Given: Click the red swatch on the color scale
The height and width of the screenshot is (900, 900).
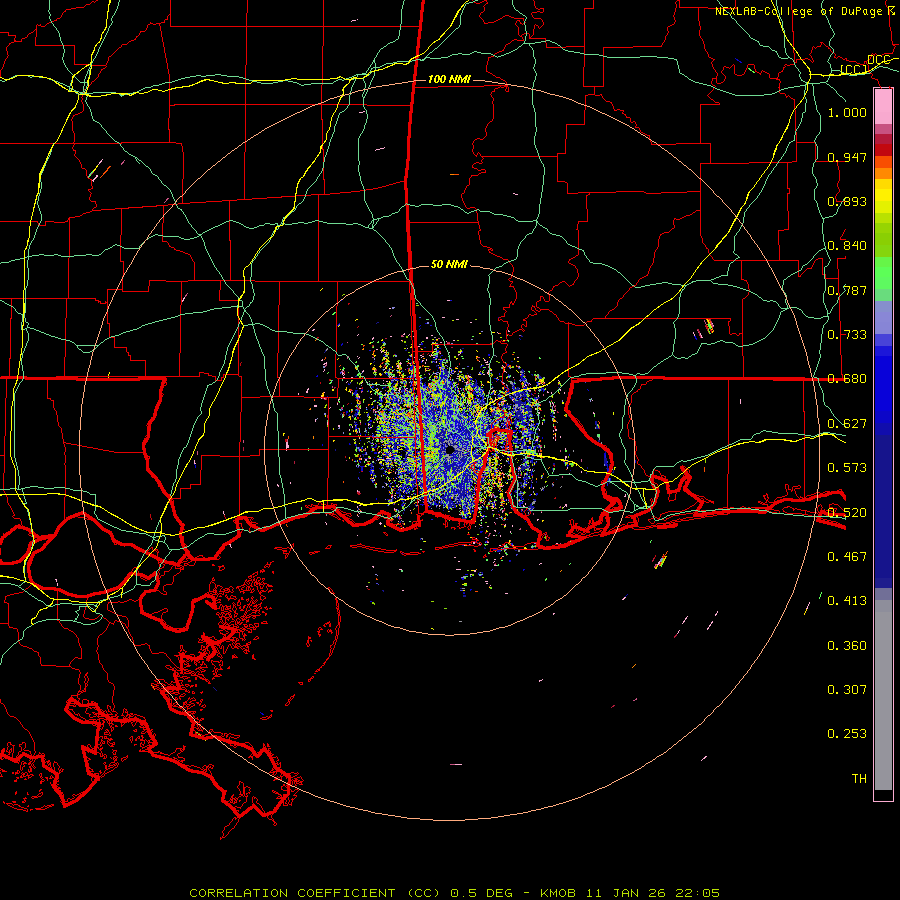Looking at the screenshot, I should coord(883,150).
